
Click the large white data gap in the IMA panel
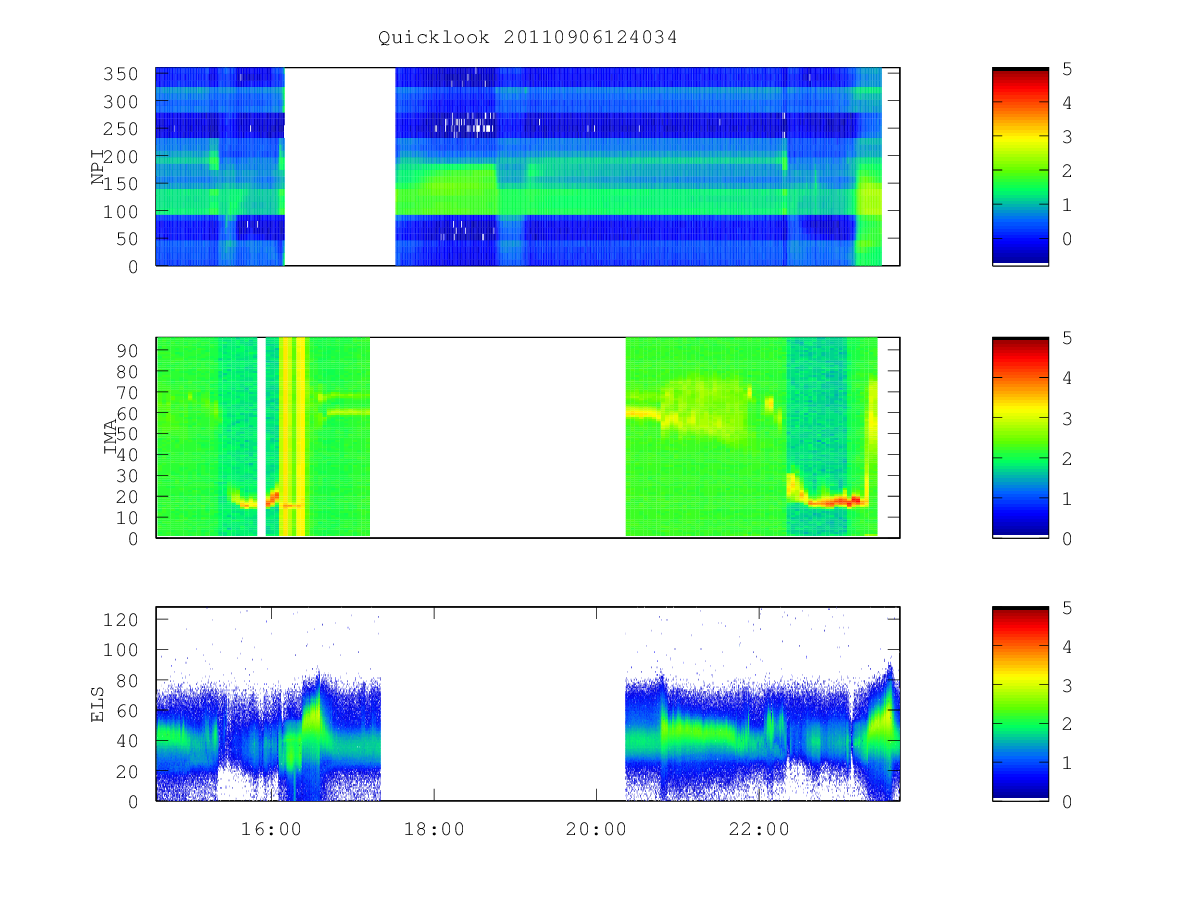pos(498,437)
